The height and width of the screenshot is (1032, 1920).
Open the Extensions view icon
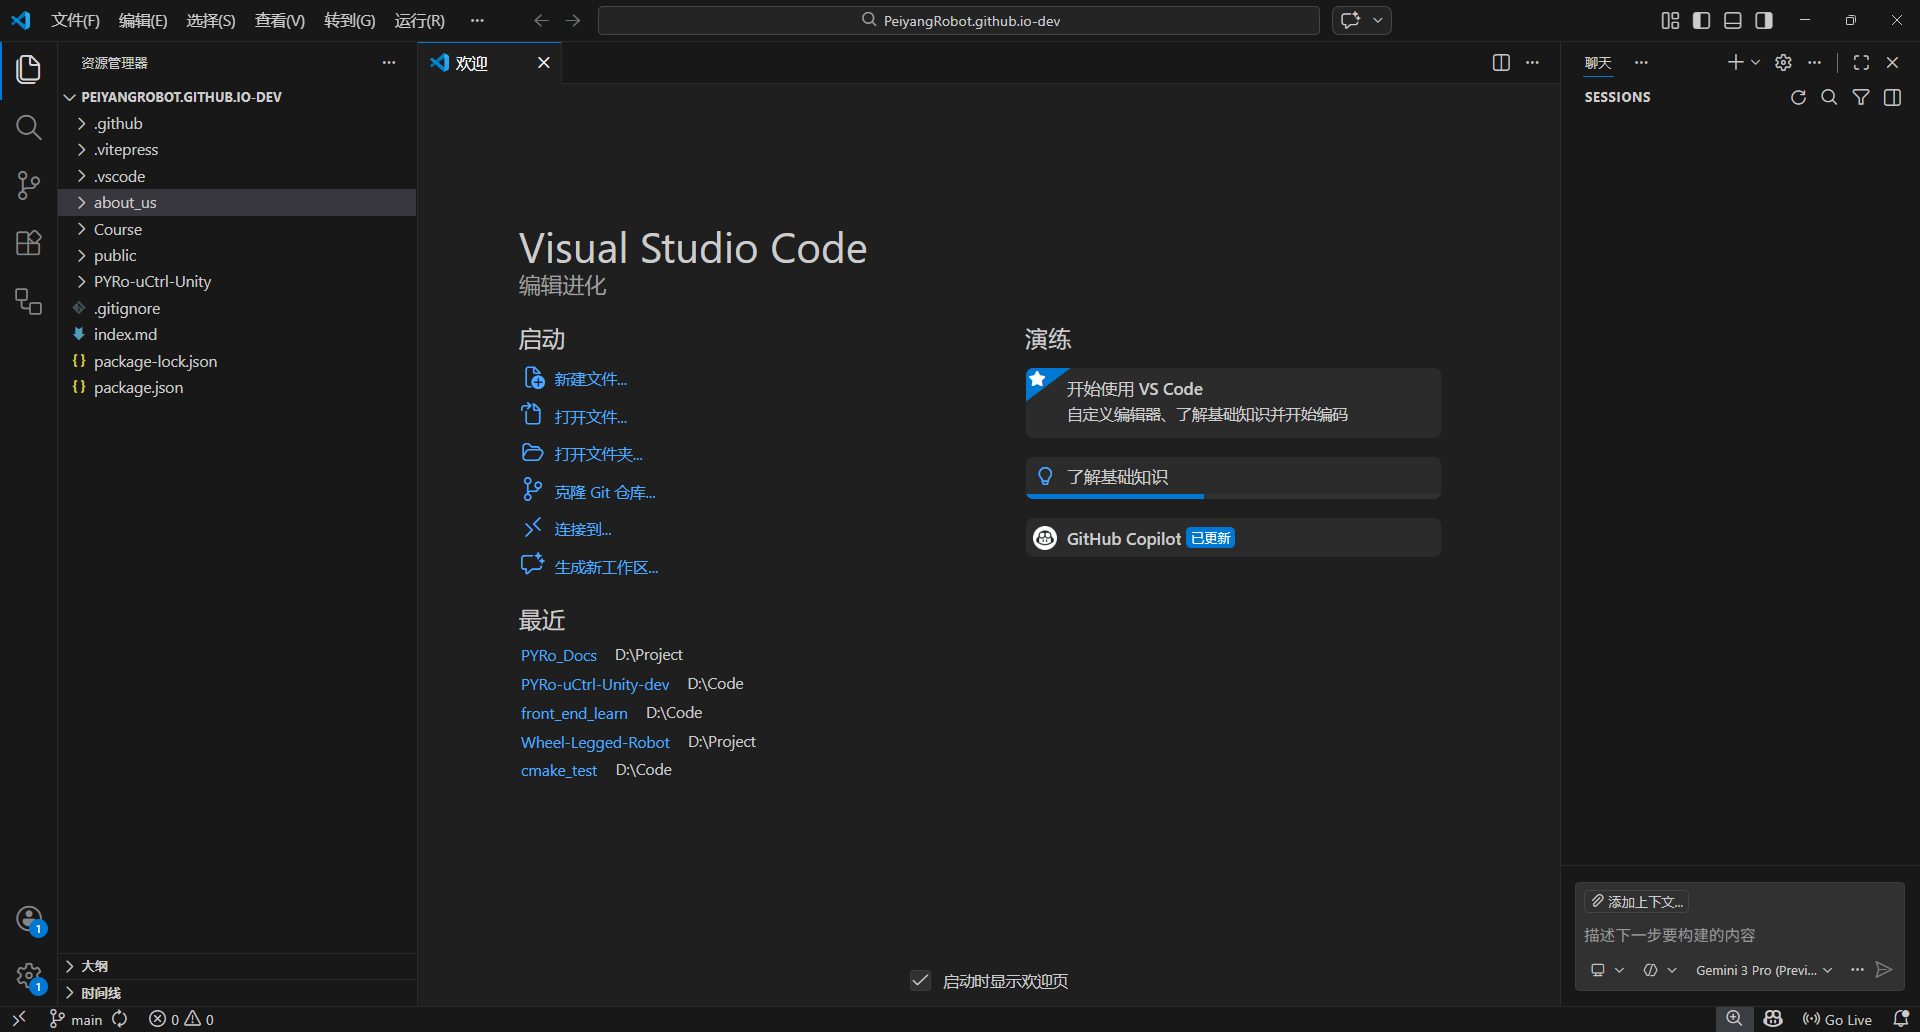coord(29,243)
